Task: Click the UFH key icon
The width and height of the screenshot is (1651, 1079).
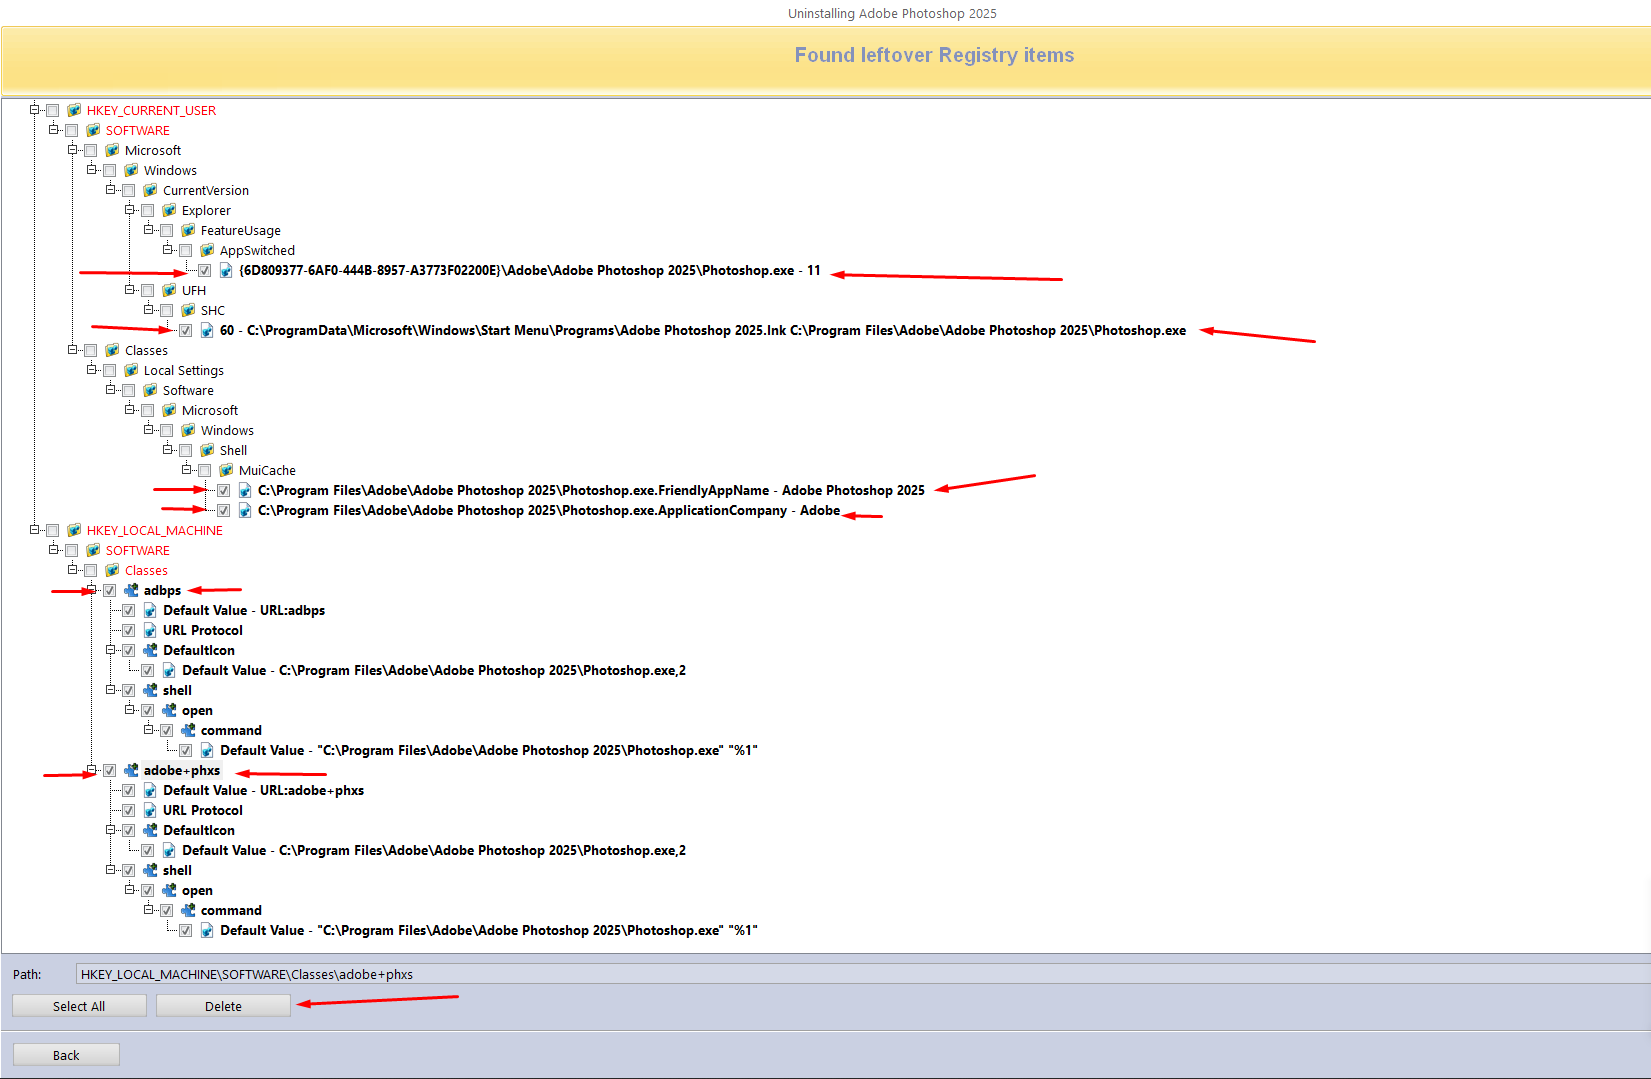Action: click(169, 290)
